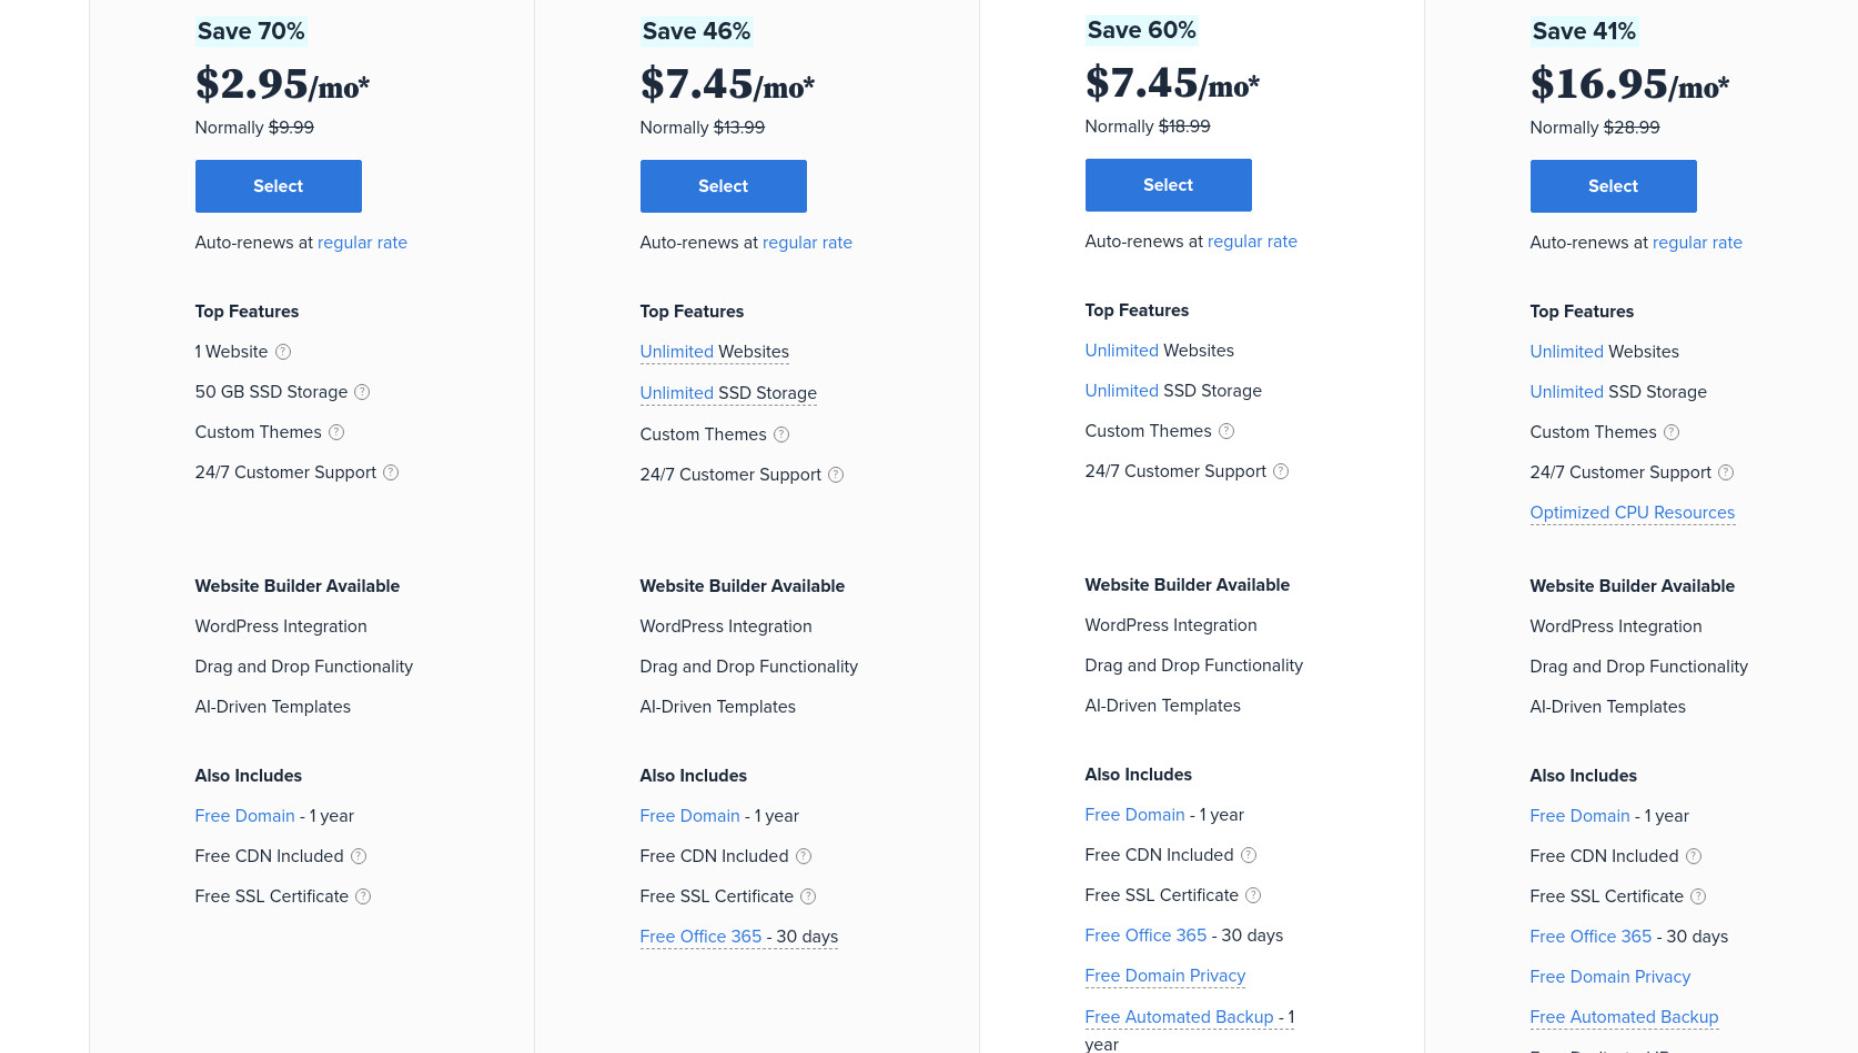1858x1053 pixels.
Task: Select the $16.95/mo plan
Action: [x=1613, y=186]
